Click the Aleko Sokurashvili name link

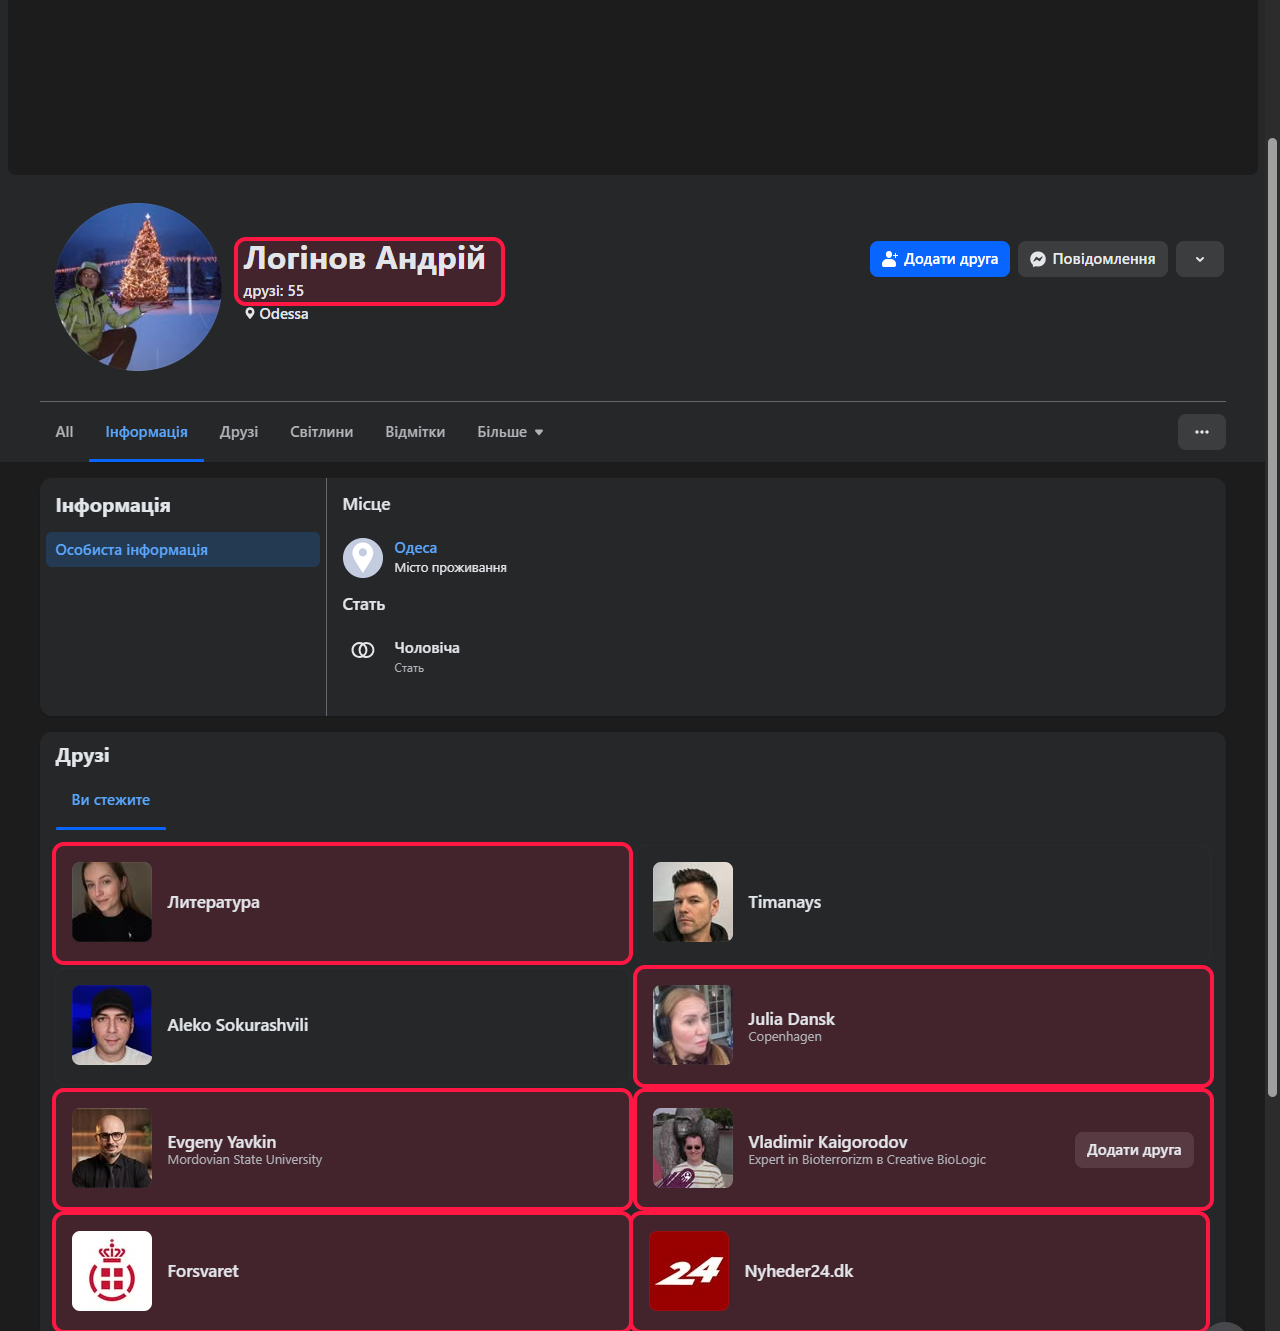tap(238, 1025)
